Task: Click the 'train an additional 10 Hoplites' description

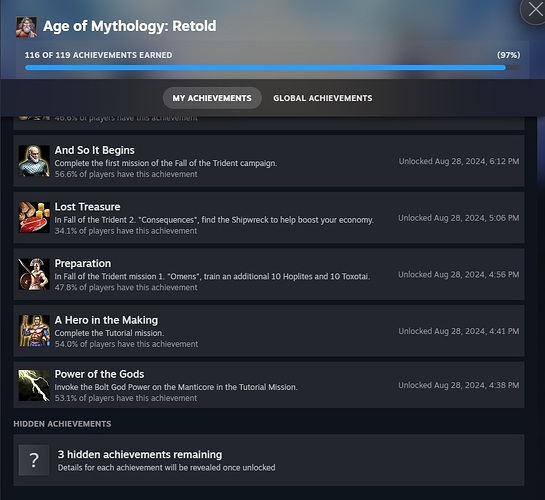Action: point(212,277)
